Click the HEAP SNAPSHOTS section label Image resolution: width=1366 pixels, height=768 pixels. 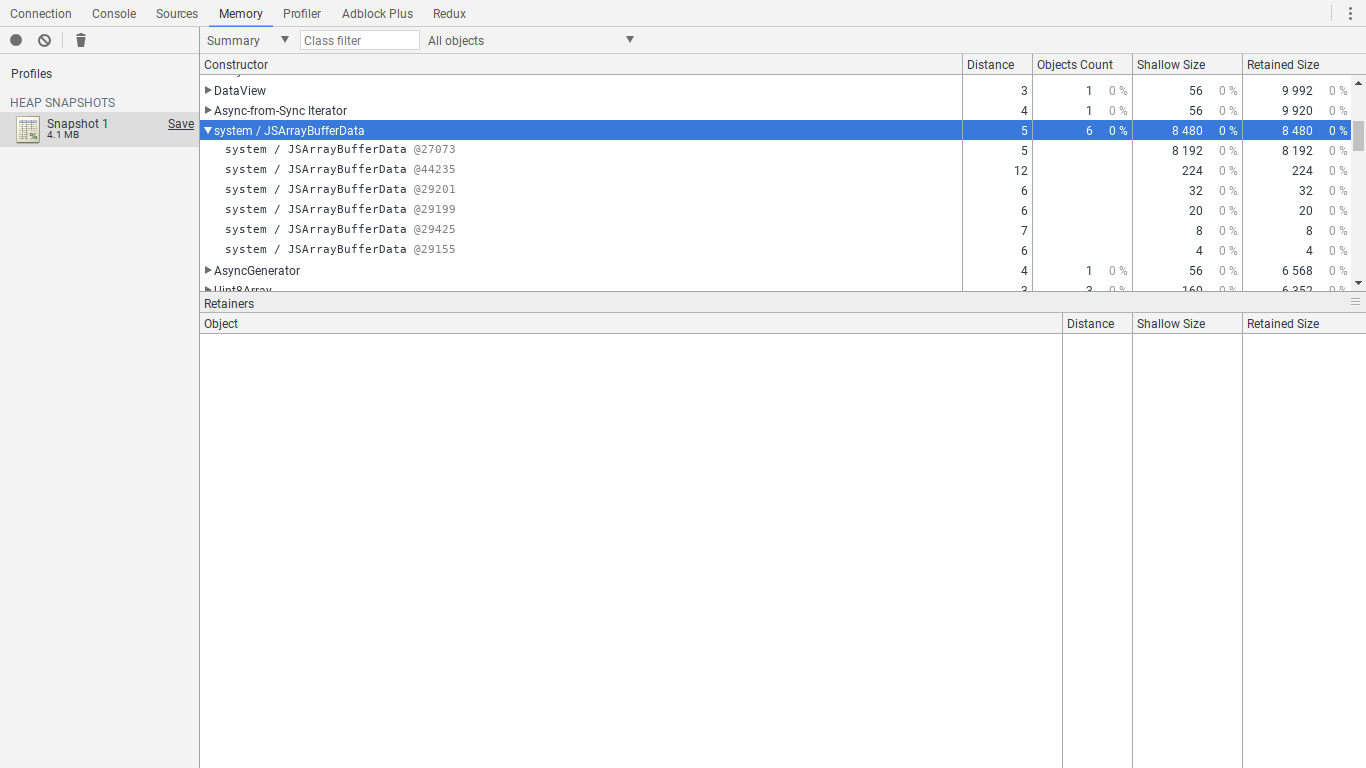click(63, 103)
